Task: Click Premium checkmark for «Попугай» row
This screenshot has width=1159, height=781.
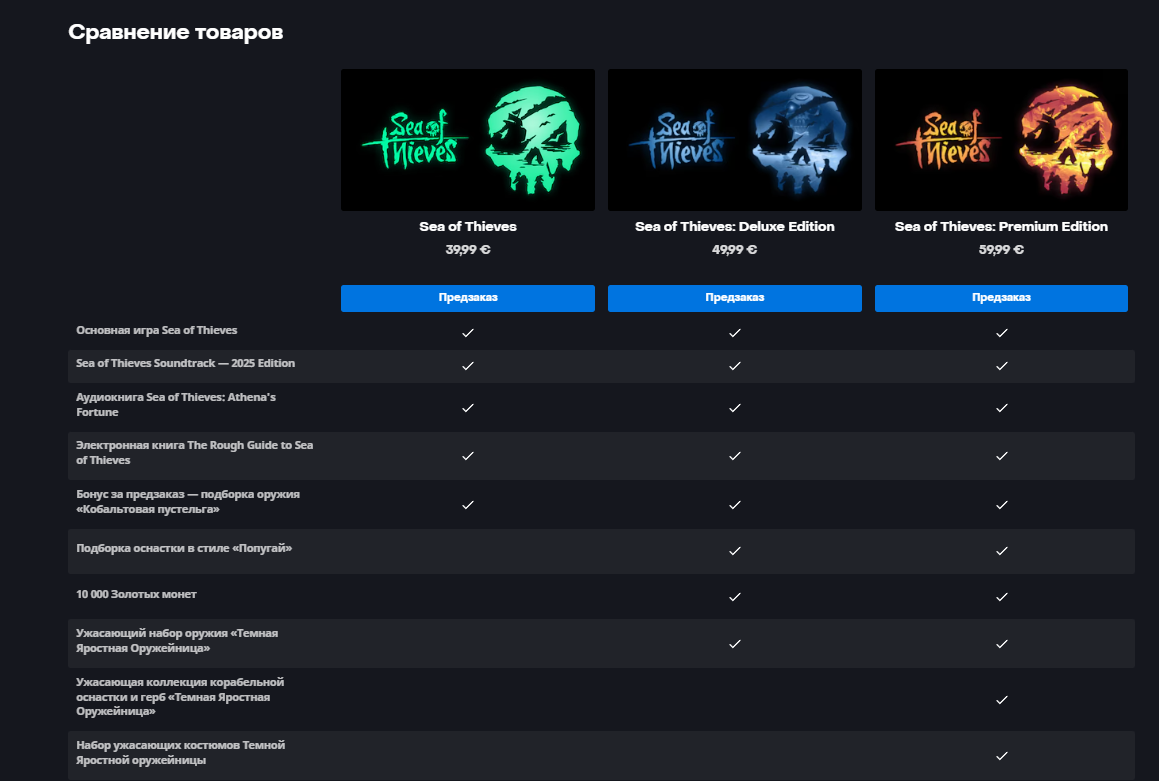Action: (1002, 550)
